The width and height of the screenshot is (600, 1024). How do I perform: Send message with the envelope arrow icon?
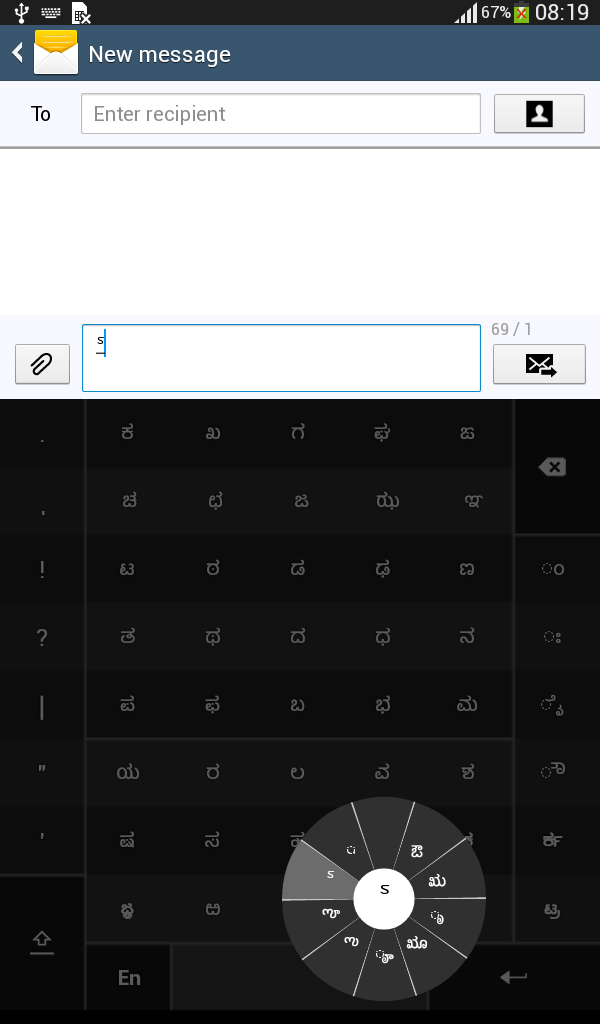(x=539, y=364)
